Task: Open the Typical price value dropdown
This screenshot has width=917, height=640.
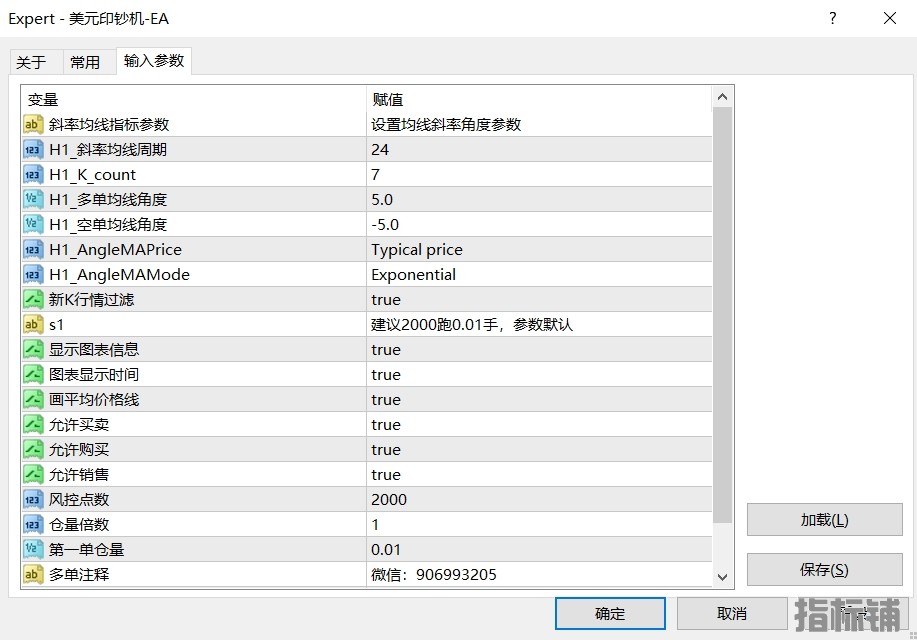Action: 539,250
